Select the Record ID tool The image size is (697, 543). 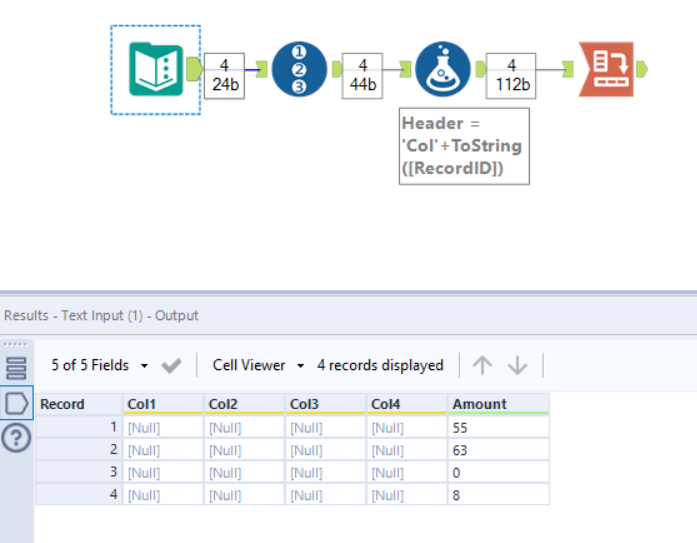[x=299, y=69]
